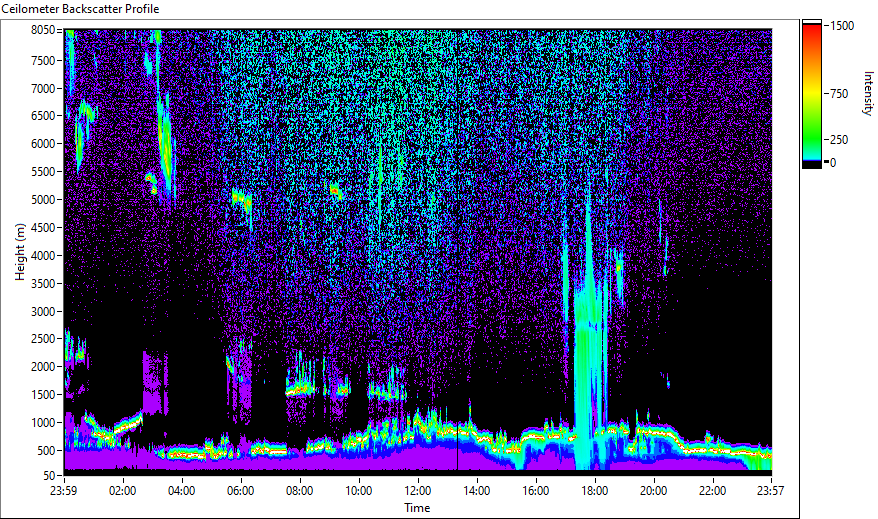Select the 2500 height tick label

pyautogui.click(x=43, y=339)
